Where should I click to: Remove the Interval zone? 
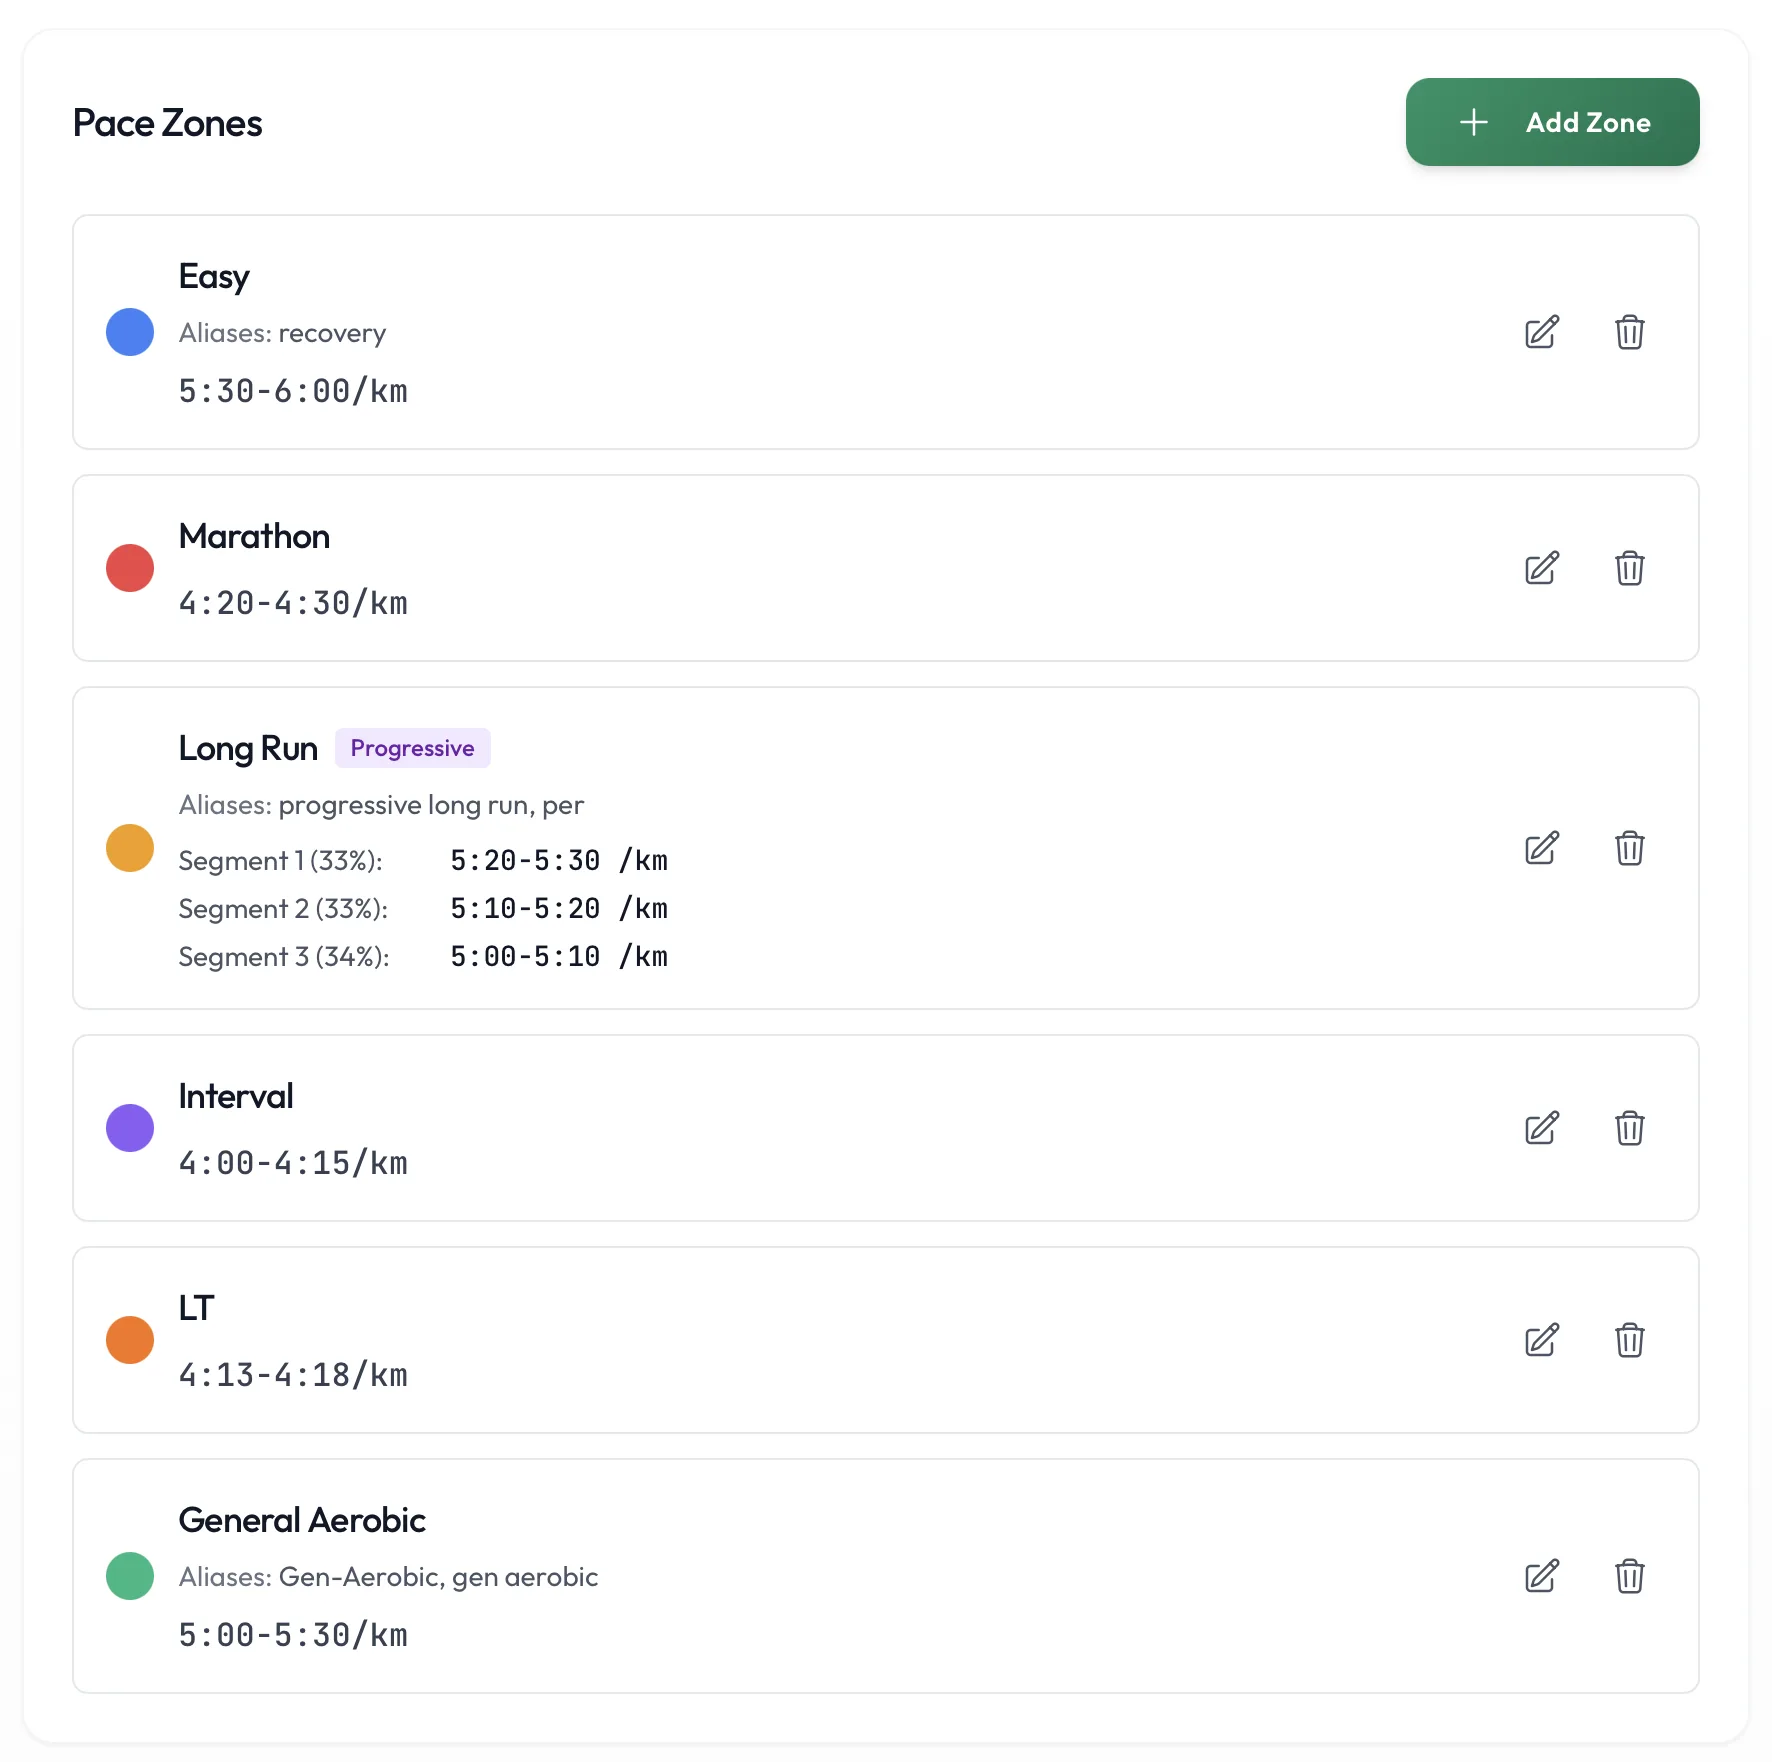(x=1629, y=1128)
